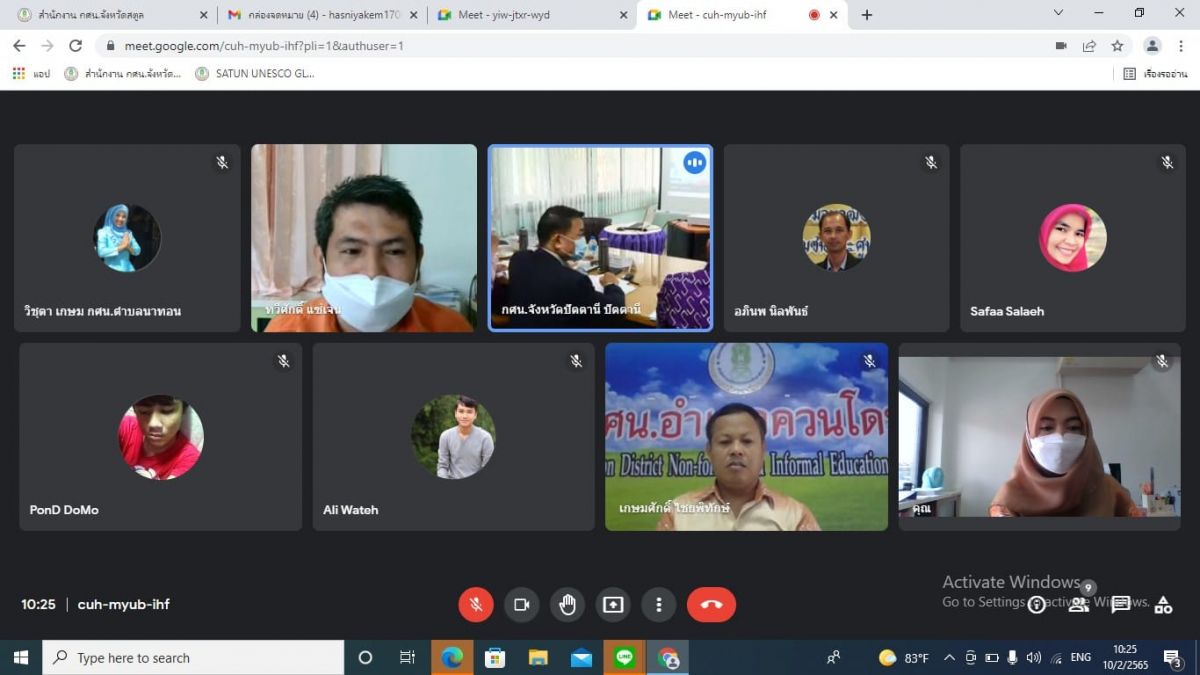The width and height of the screenshot is (1200, 675).
Task: Leave the call with the red hang-up button
Action: (x=711, y=604)
